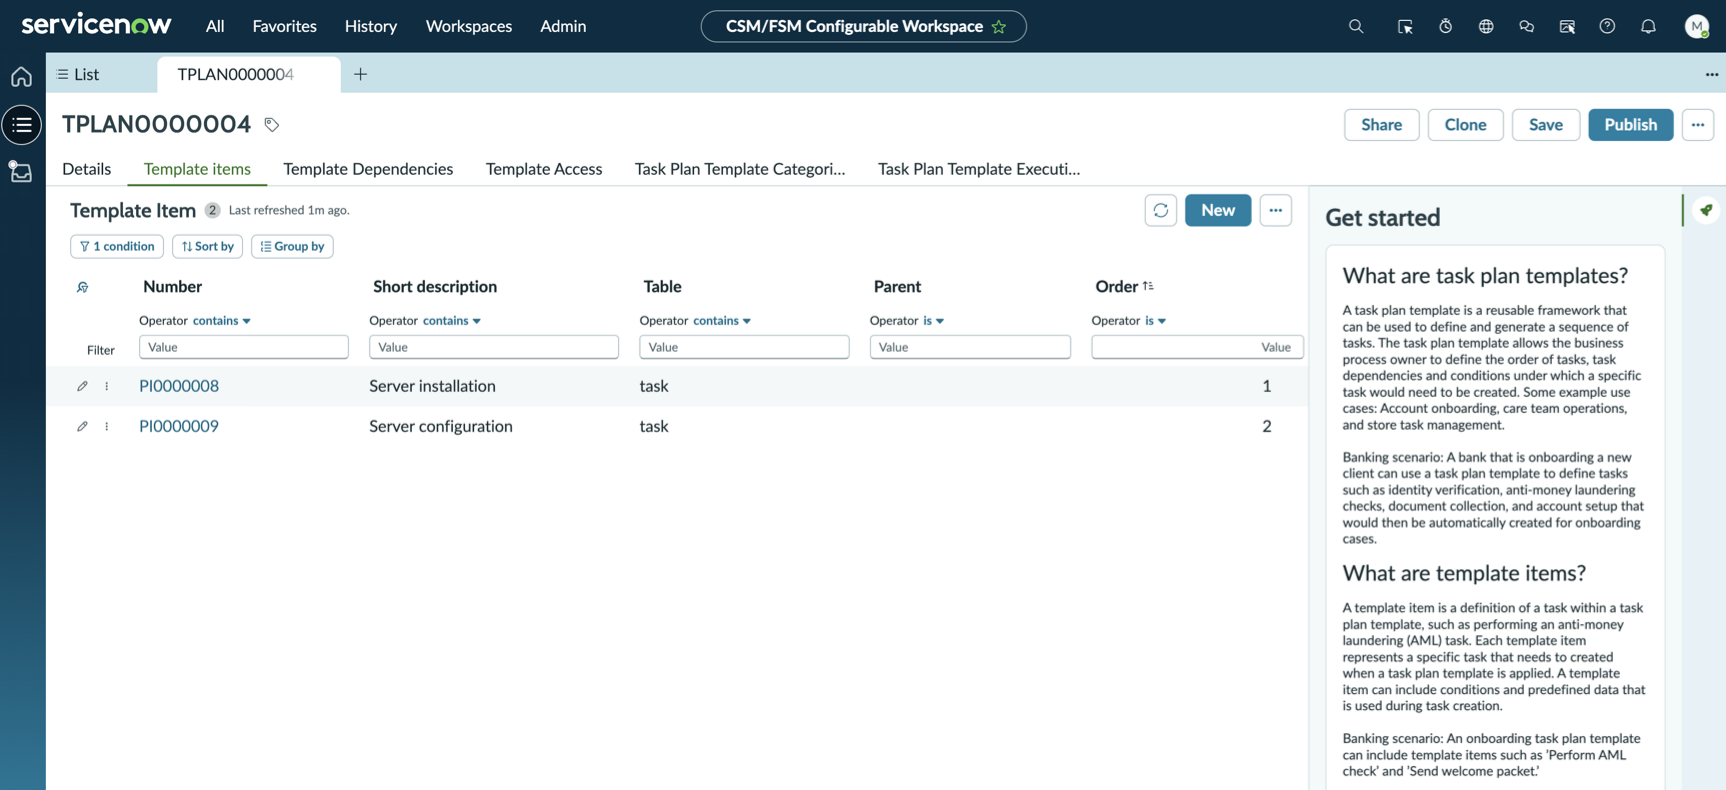Focus the Parent filter value field
The width and height of the screenshot is (1726, 790).
pyautogui.click(x=970, y=347)
